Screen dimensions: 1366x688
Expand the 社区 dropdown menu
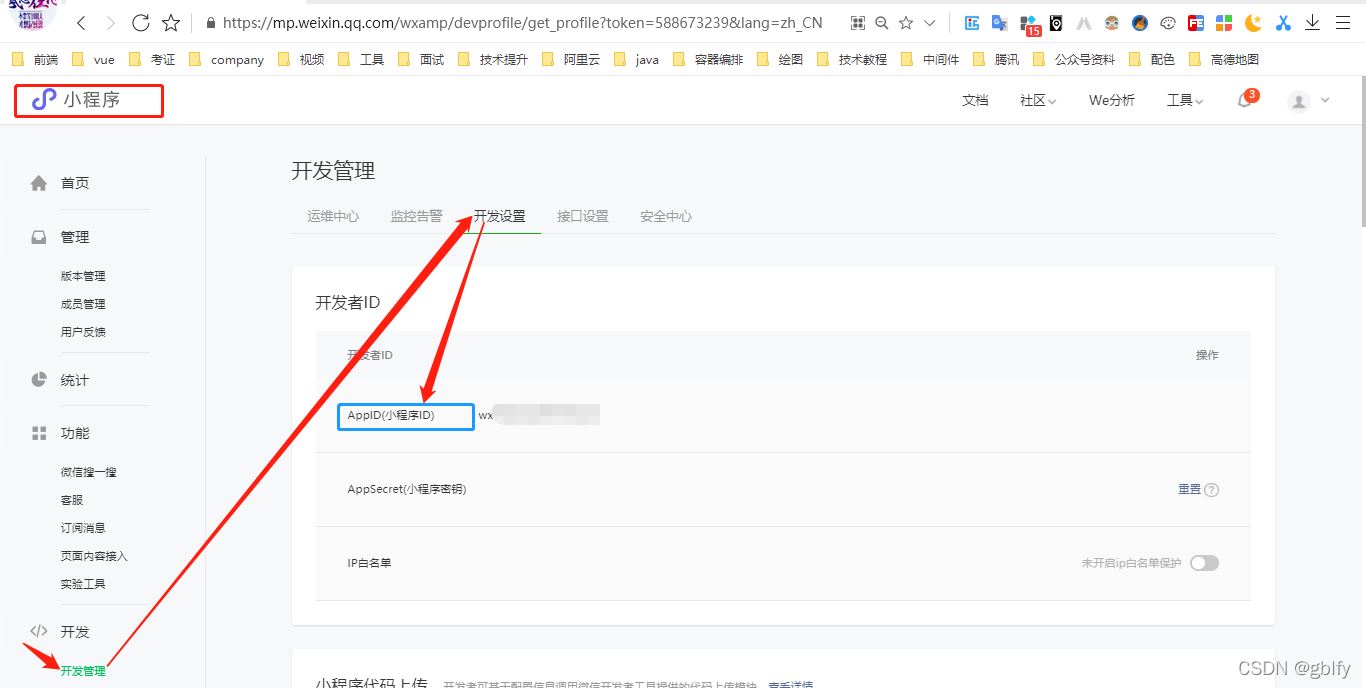[1038, 101]
